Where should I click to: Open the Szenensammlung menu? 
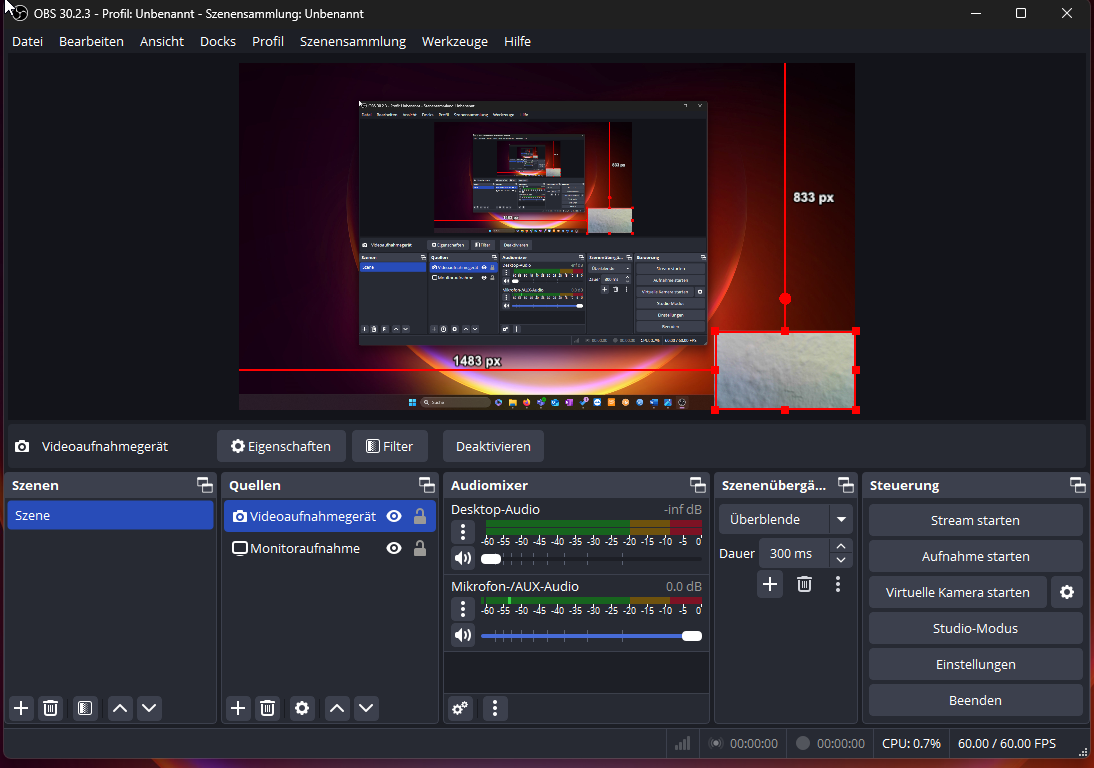coord(353,41)
